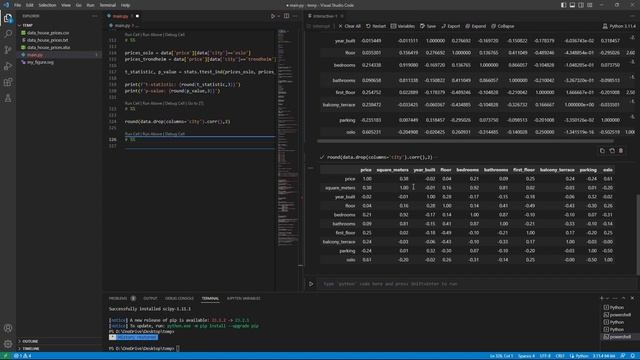Click Interrupt in interactive toolbar
The height and width of the screenshot is (360, 640).
tap(318, 26)
